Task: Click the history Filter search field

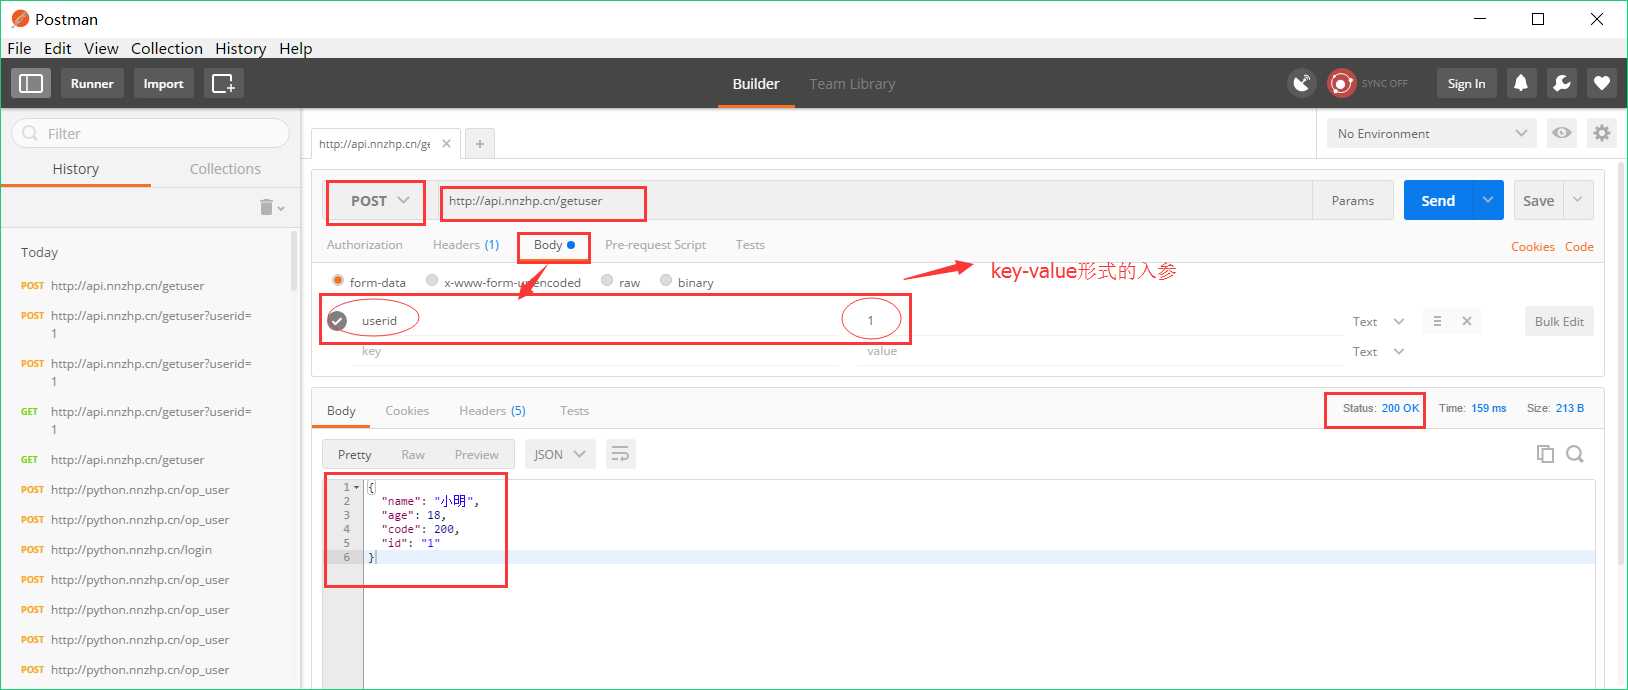Action: [x=150, y=133]
